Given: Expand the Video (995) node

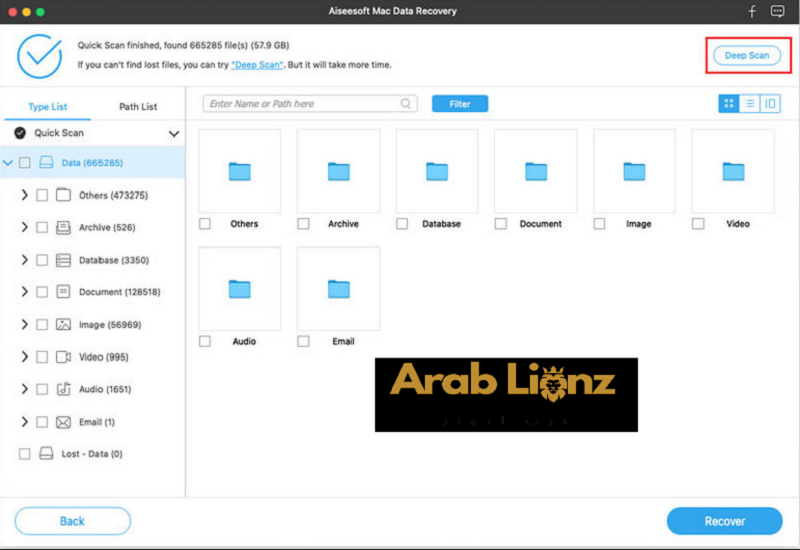Looking at the screenshot, I should (x=24, y=356).
